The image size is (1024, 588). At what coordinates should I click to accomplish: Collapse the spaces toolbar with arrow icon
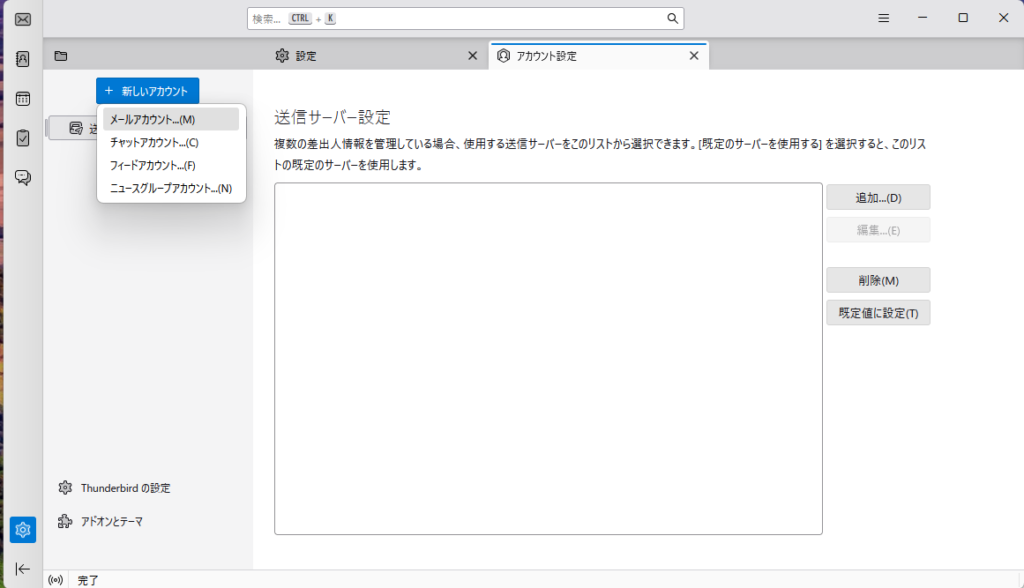point(22,568)
